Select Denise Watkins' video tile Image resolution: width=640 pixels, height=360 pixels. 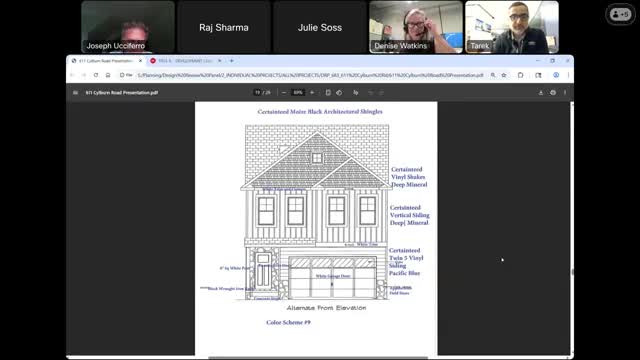click(416, 27)
